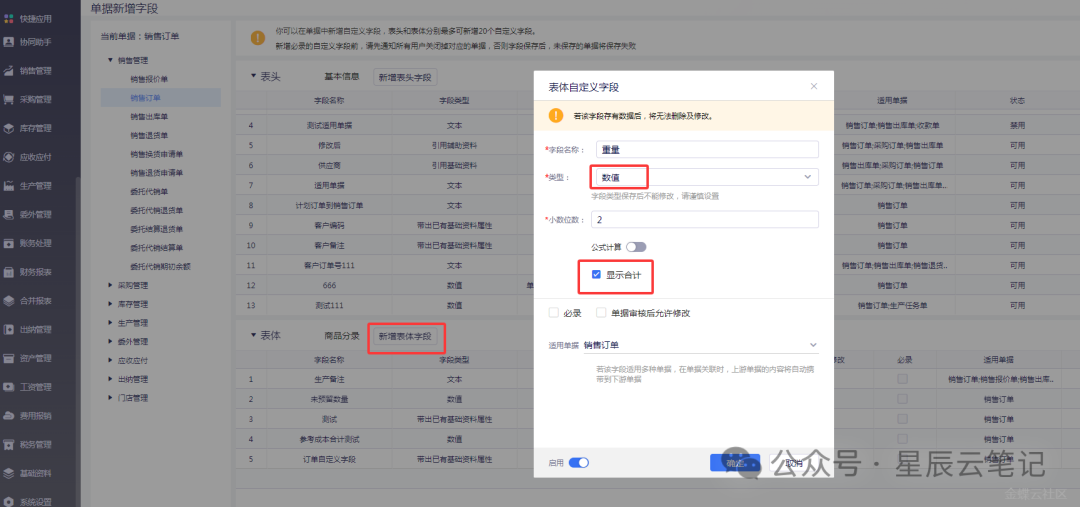Image resolution: width=1080 pixels, height=507 pixels.
Task: Open 系统设置 at the sidebar bottom
Action: pos(35,502)
